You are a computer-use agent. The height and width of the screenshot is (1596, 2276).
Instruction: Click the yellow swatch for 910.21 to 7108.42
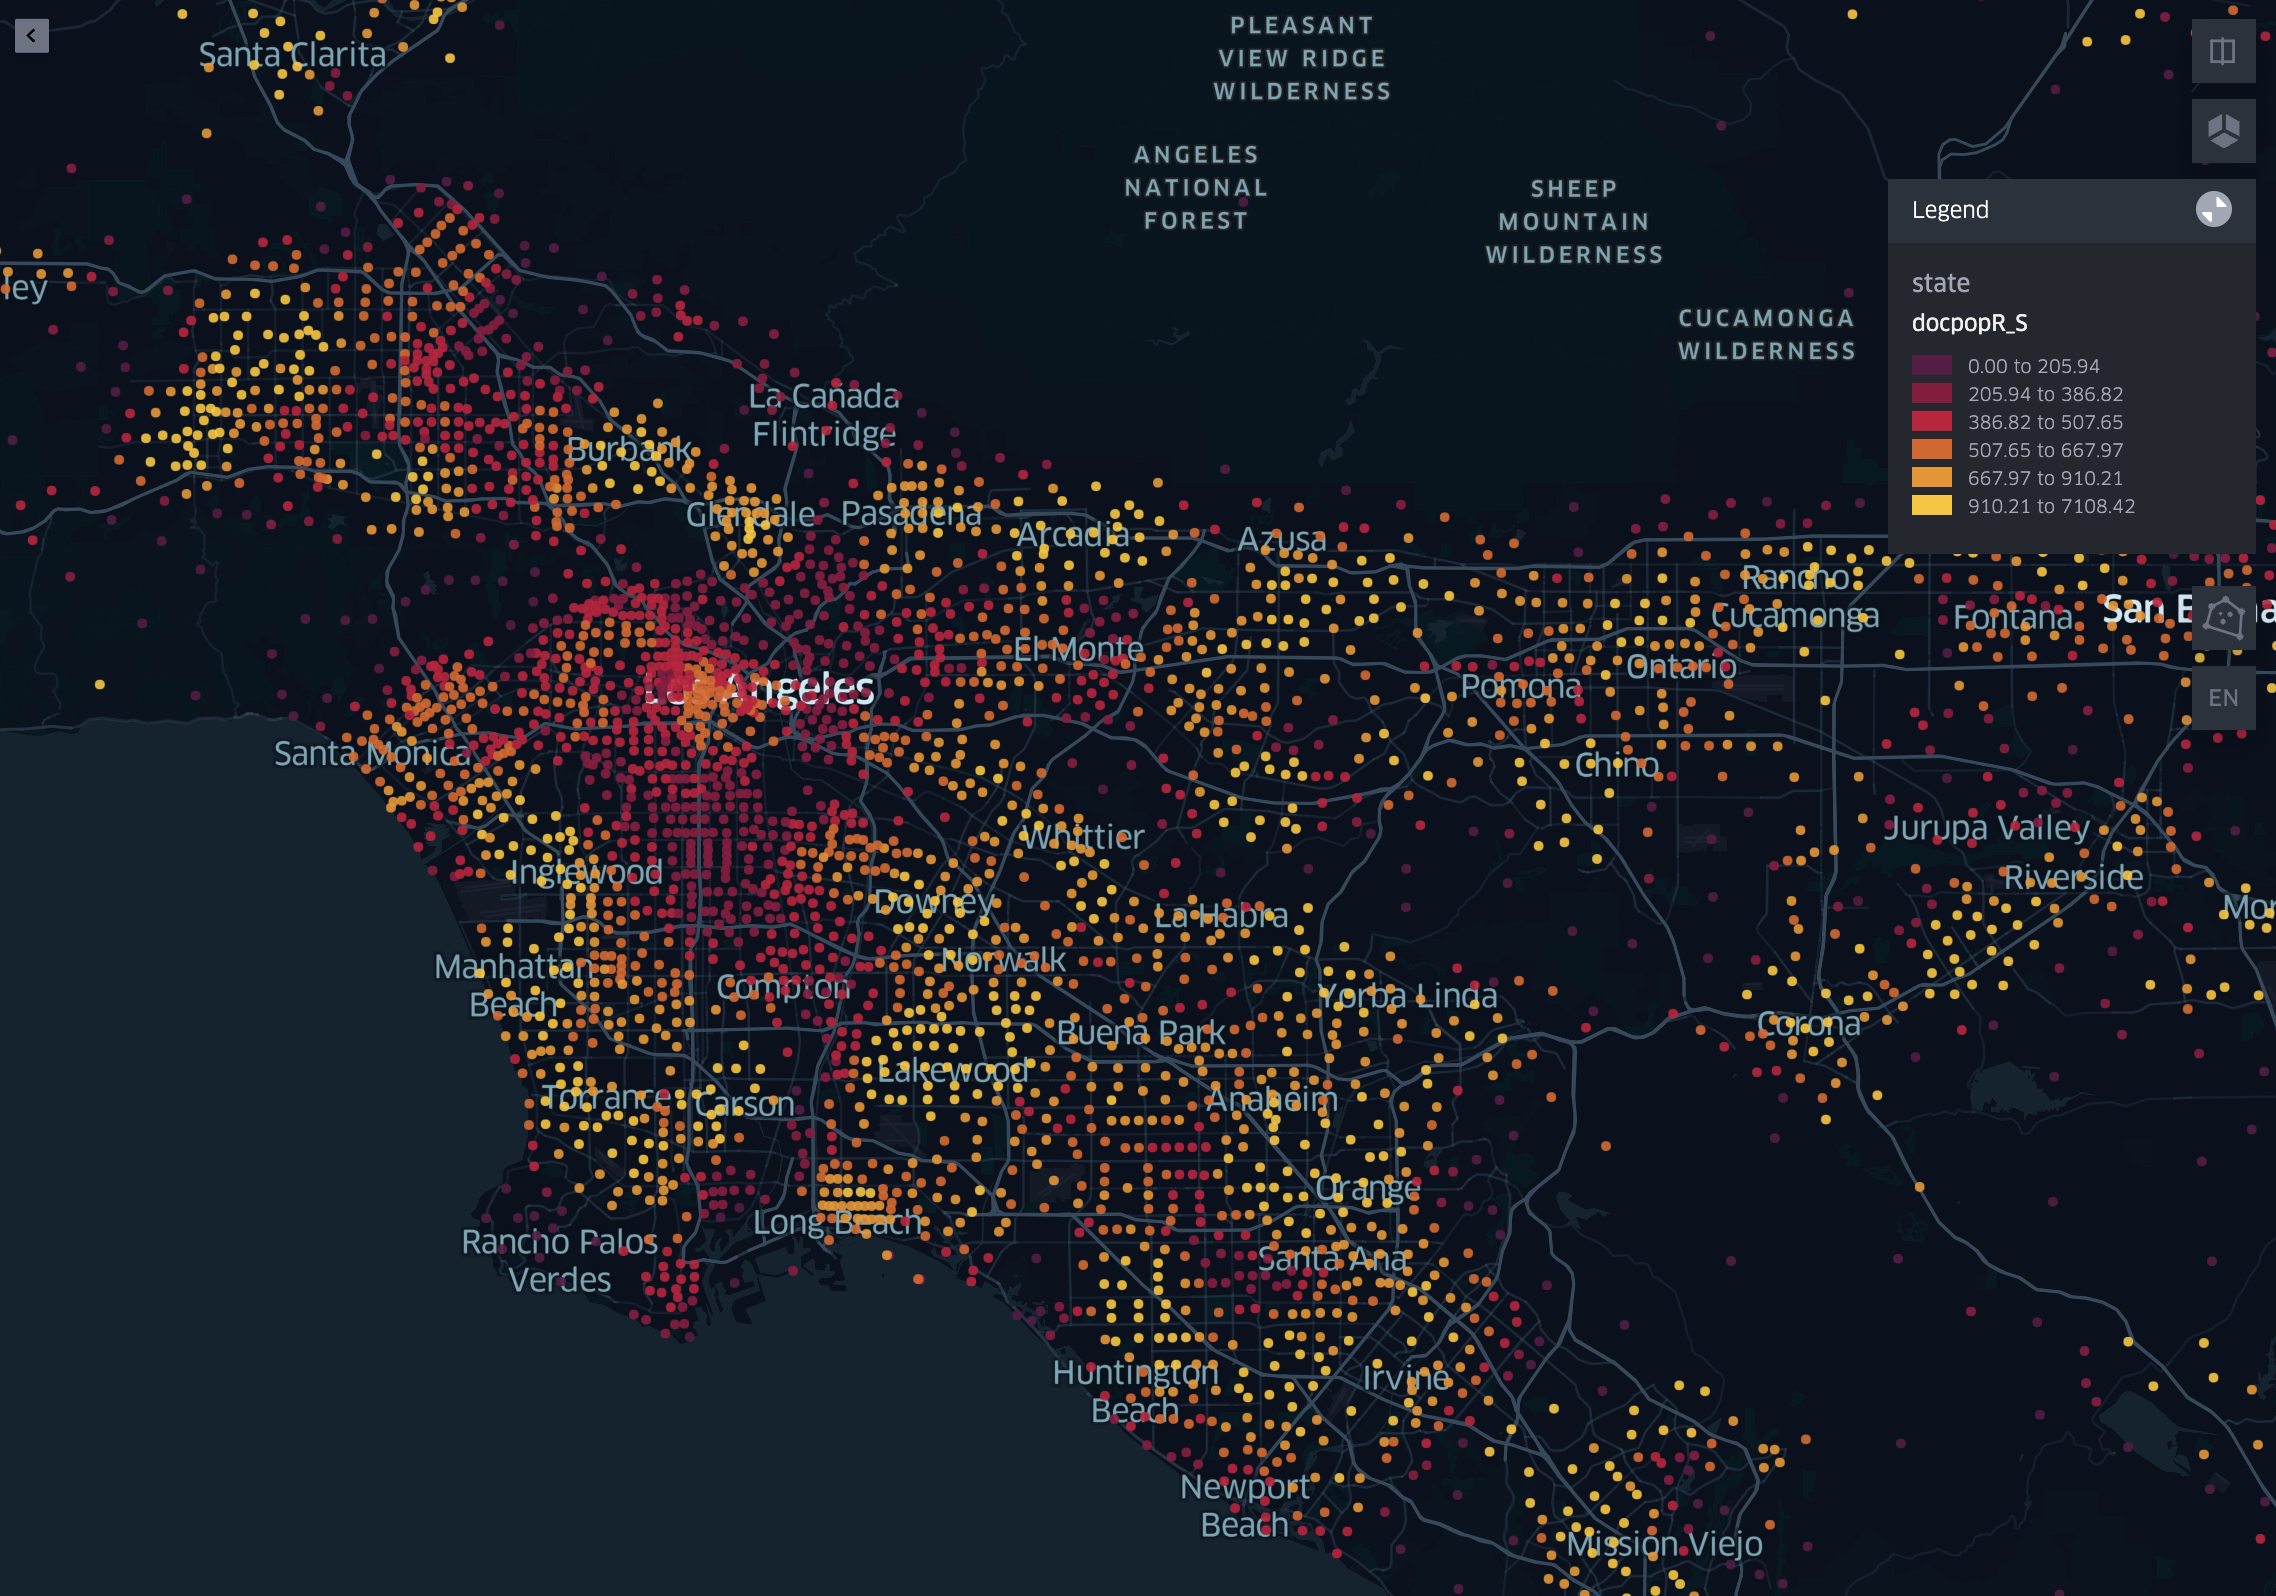pos(1930,506)
